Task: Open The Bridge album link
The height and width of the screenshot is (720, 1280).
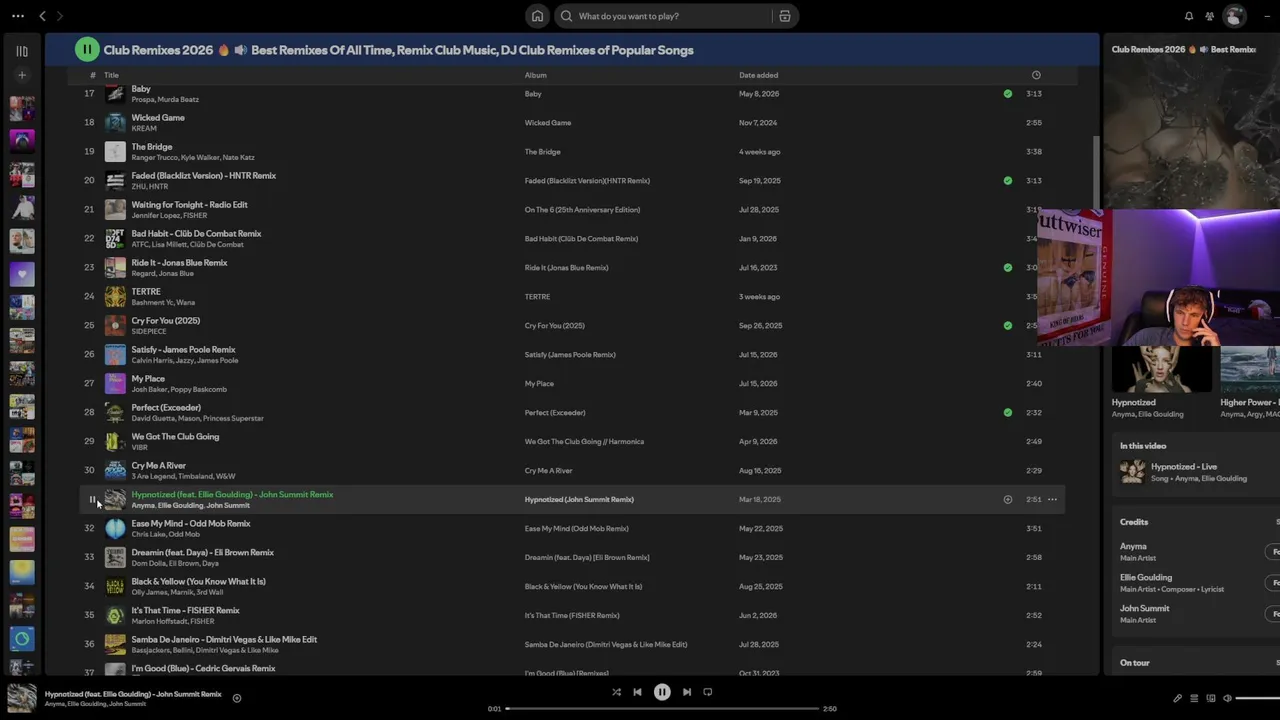Action: 543,152
